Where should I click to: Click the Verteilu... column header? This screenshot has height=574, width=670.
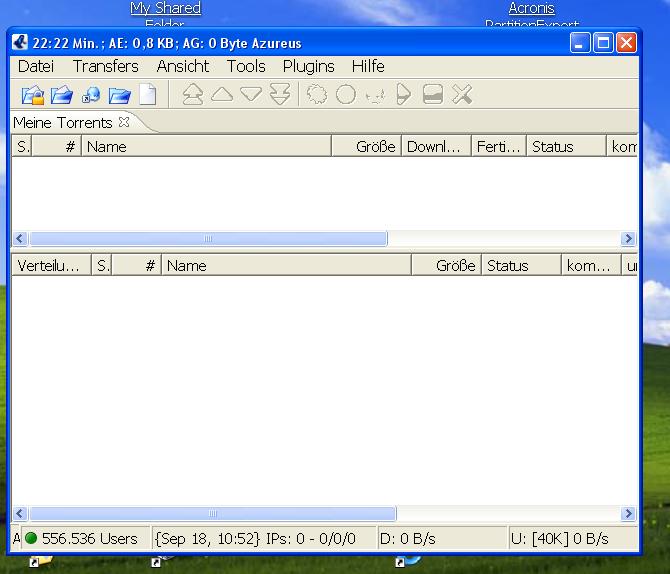[51, 265]
